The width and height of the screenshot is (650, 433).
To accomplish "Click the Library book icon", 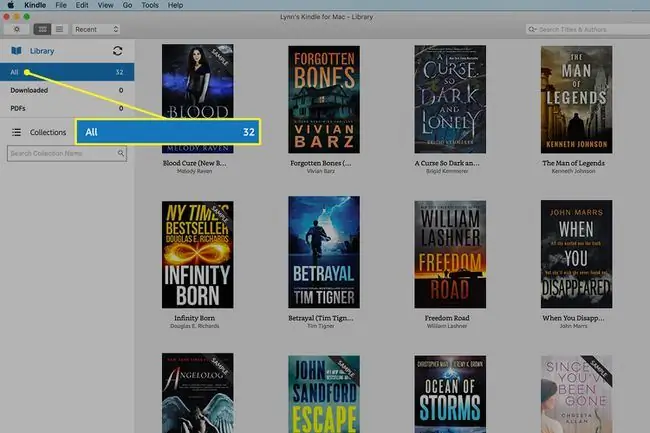I will point(16,51).
